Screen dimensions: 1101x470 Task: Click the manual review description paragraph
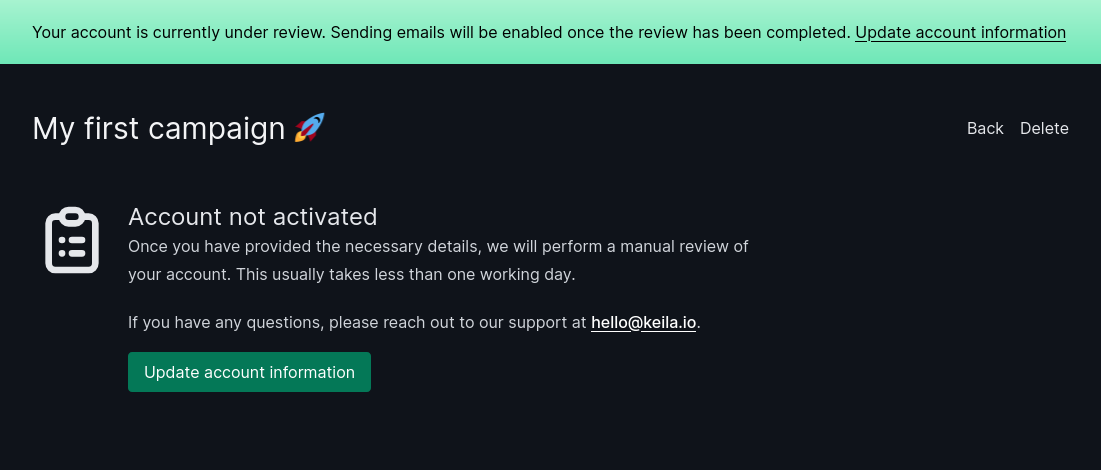[x=438, y=261]
